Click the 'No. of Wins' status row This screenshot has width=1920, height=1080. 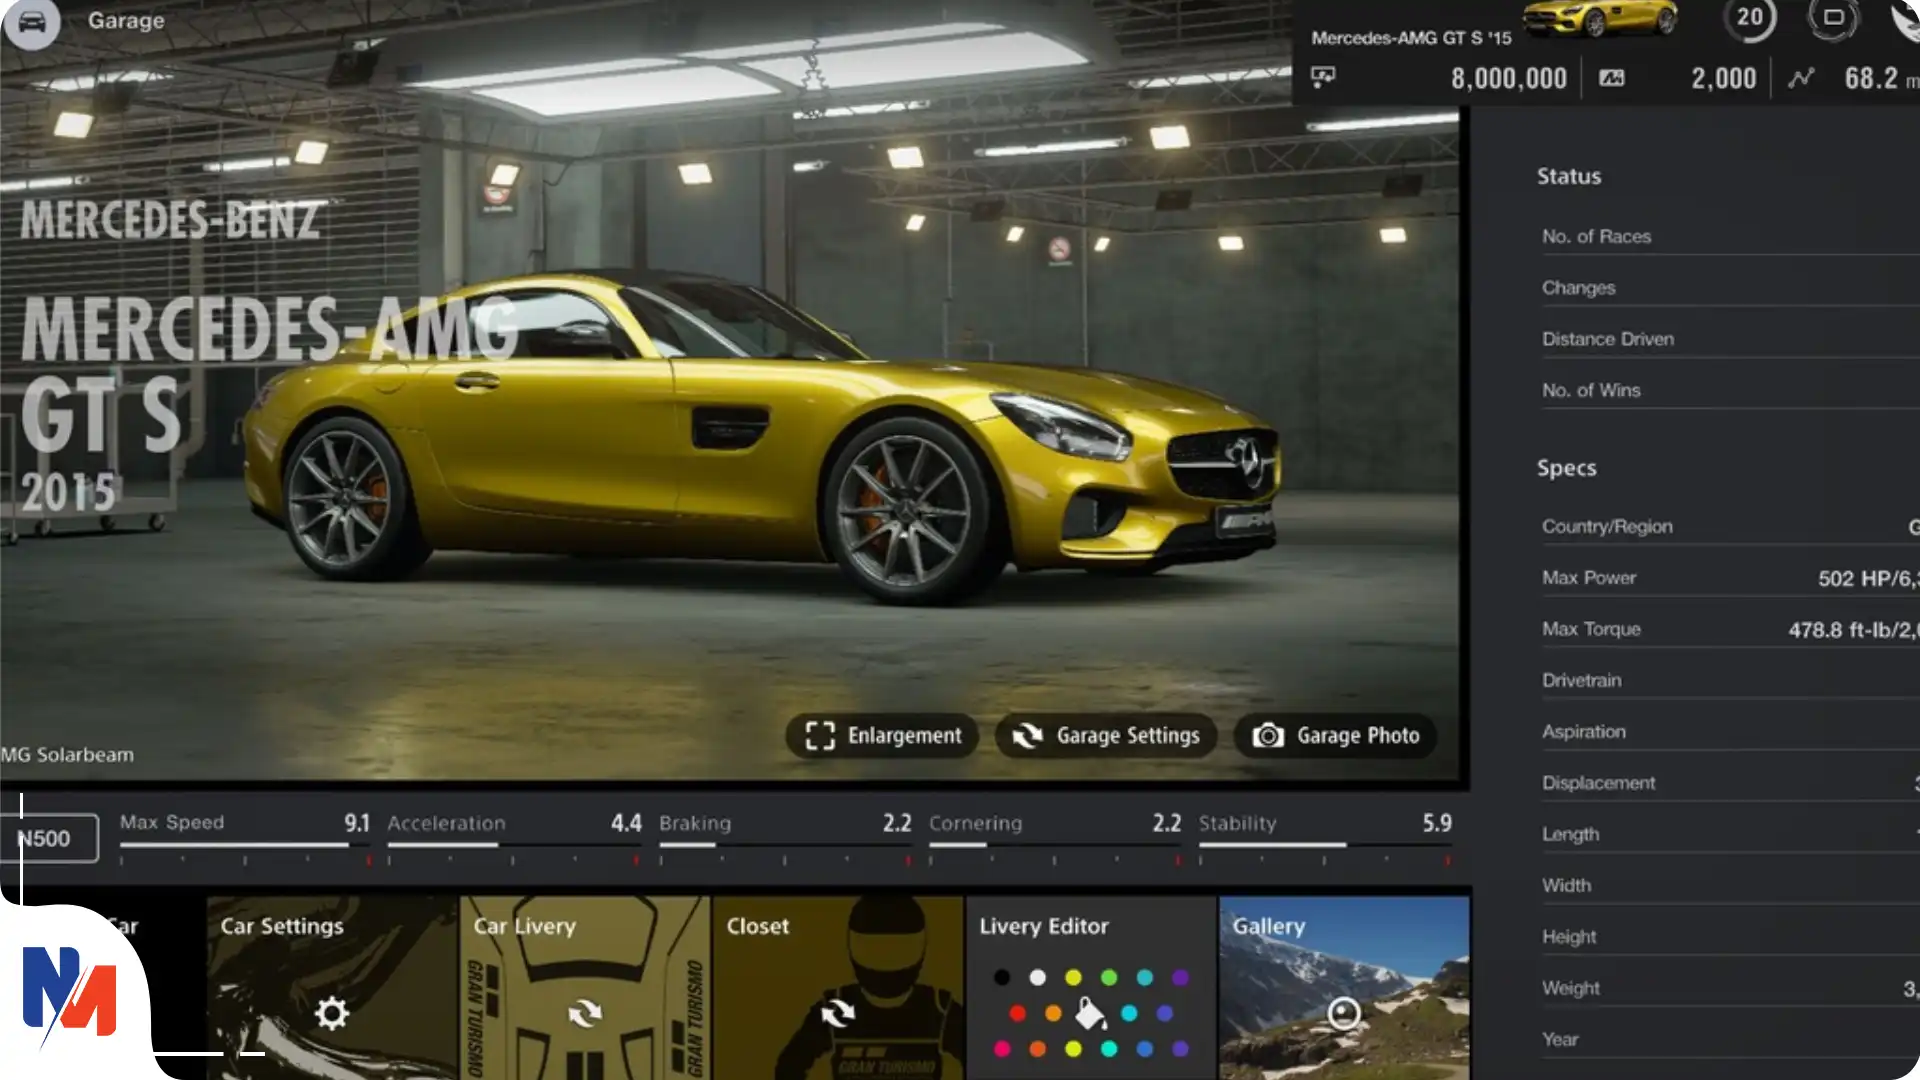(x=1730, y=390)
